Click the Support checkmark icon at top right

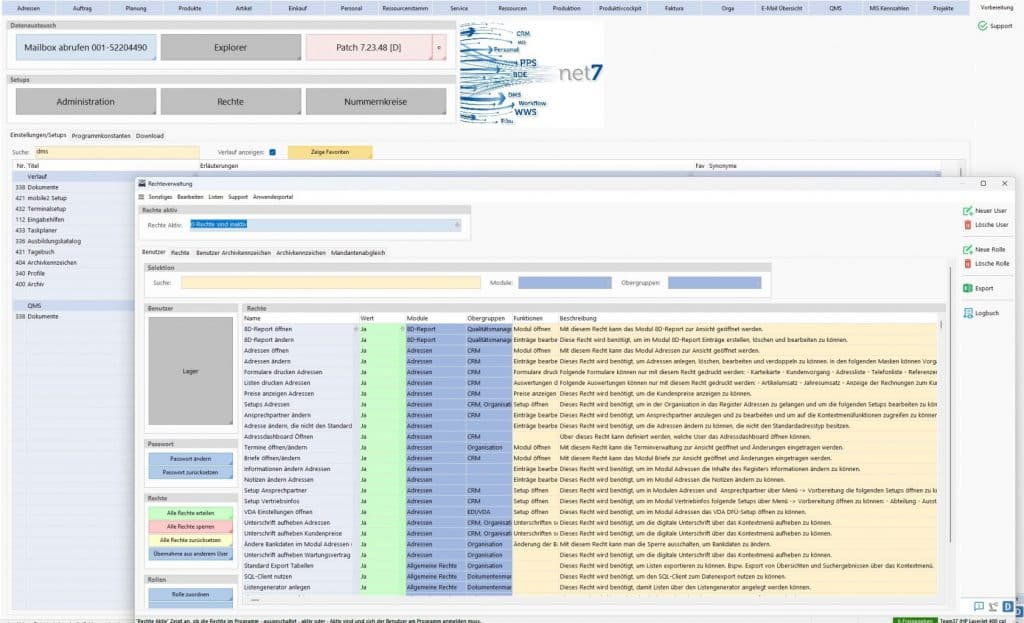click(981, 26)
